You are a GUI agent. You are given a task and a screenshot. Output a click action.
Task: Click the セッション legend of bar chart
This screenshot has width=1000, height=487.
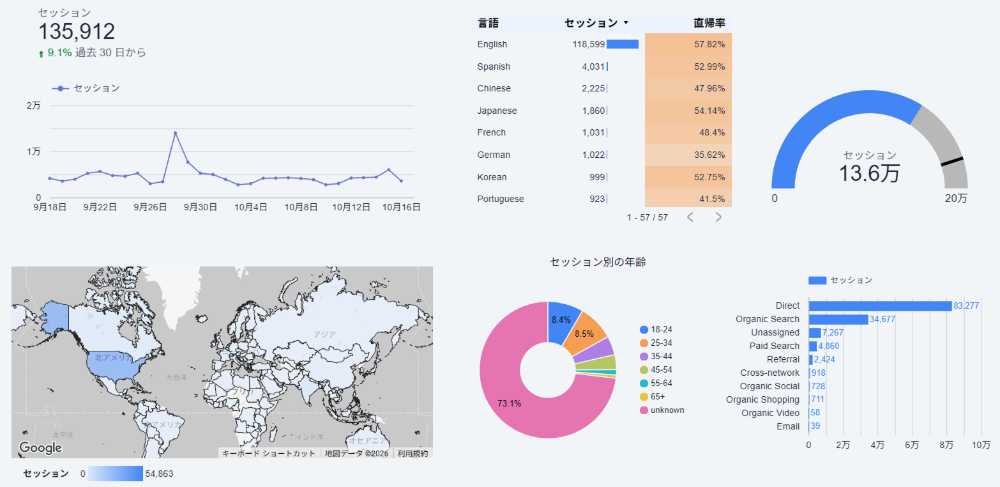(840, 280)
